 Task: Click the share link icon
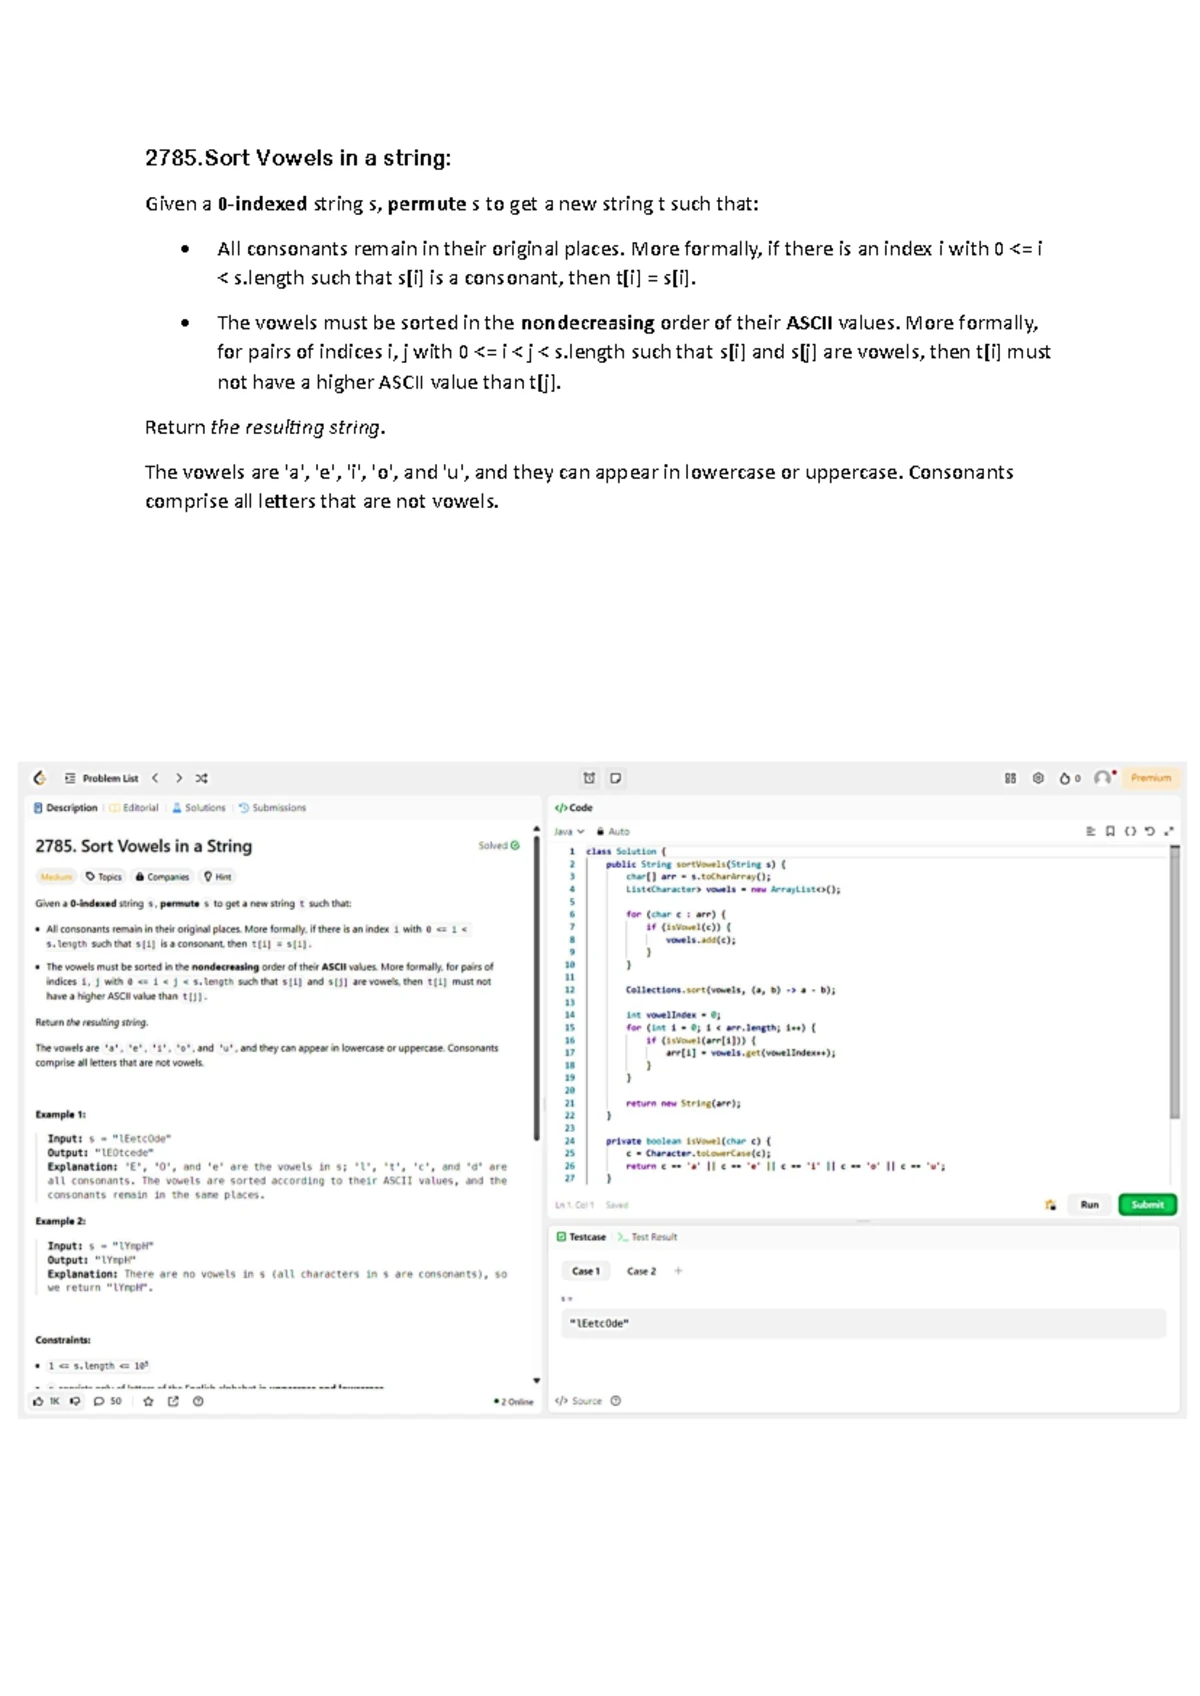click(x=173, y=1402)
